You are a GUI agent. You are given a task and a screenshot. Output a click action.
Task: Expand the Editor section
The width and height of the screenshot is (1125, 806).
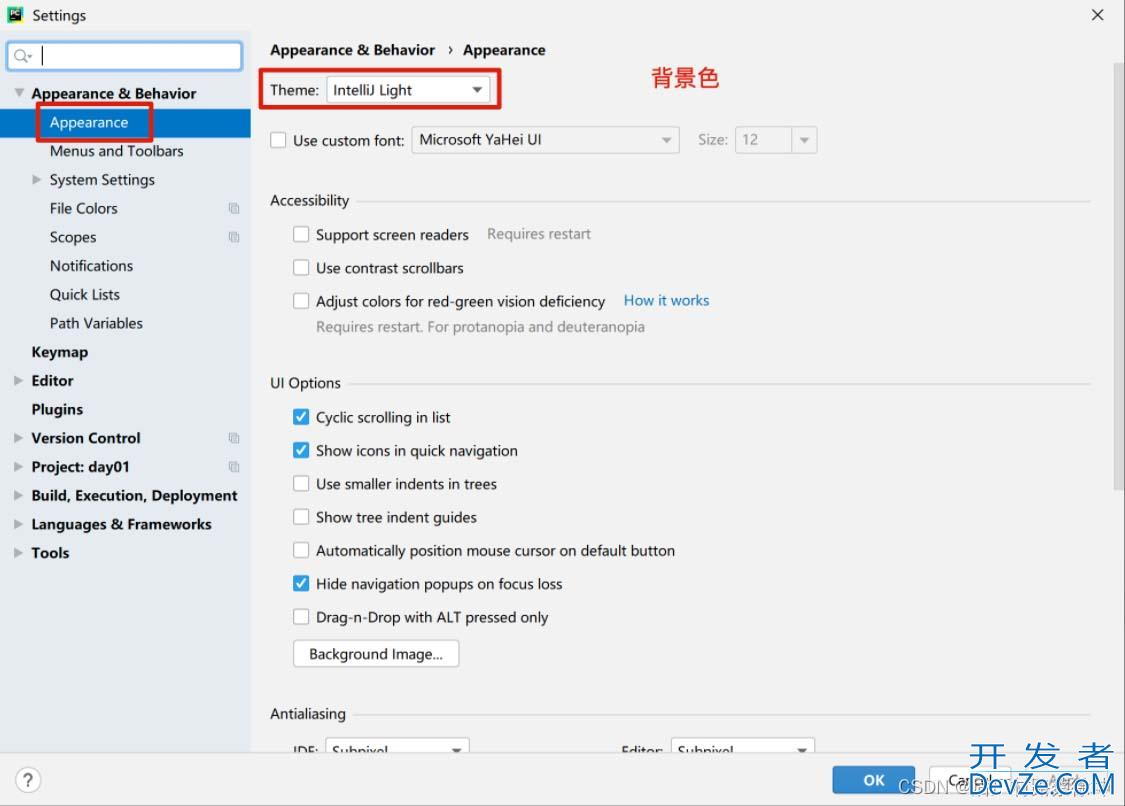[x=18, y=380]
